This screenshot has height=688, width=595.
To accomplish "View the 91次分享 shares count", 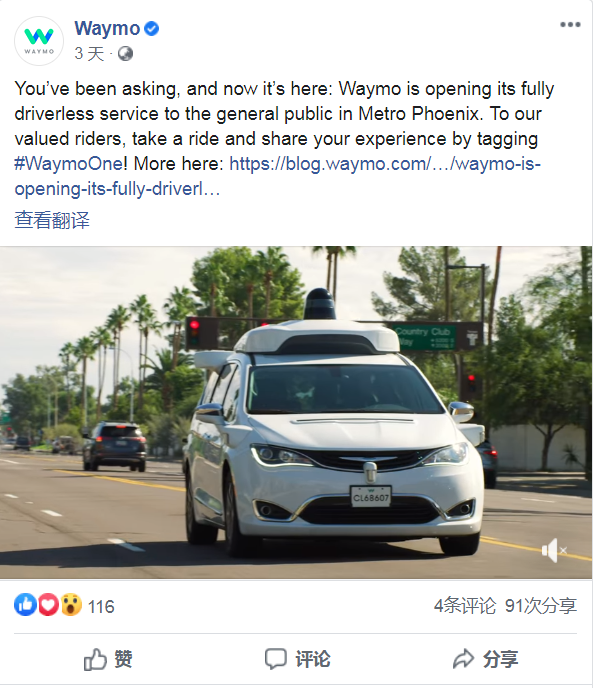I will point(541,606).
